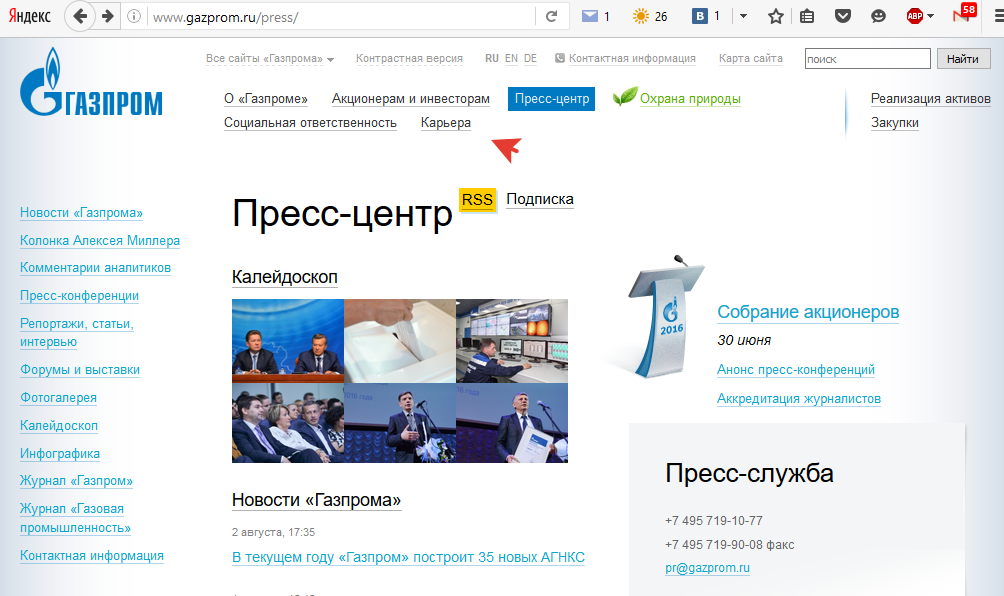The height and width of the screenshot is (596, 1004).
Task: Switch language to DE
Action: click(x=530, y=58)
